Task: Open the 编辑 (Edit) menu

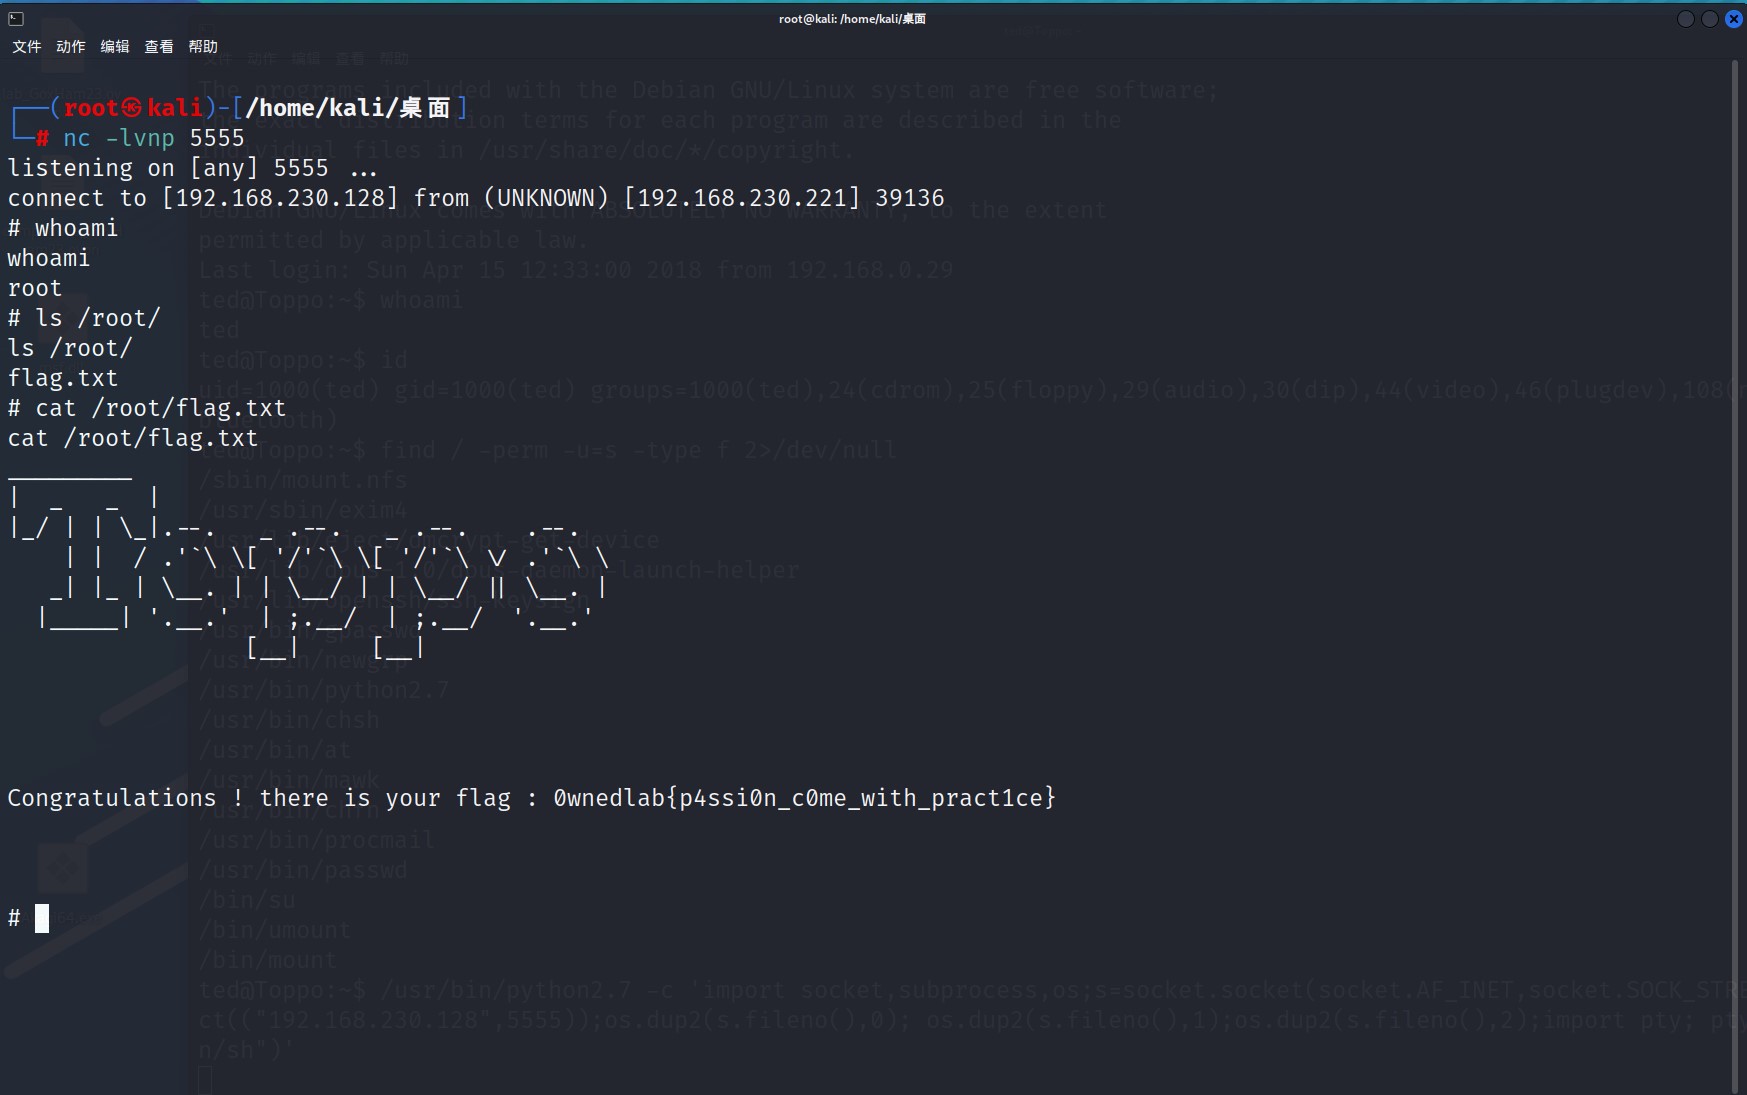Action: [x=115, y=47]
